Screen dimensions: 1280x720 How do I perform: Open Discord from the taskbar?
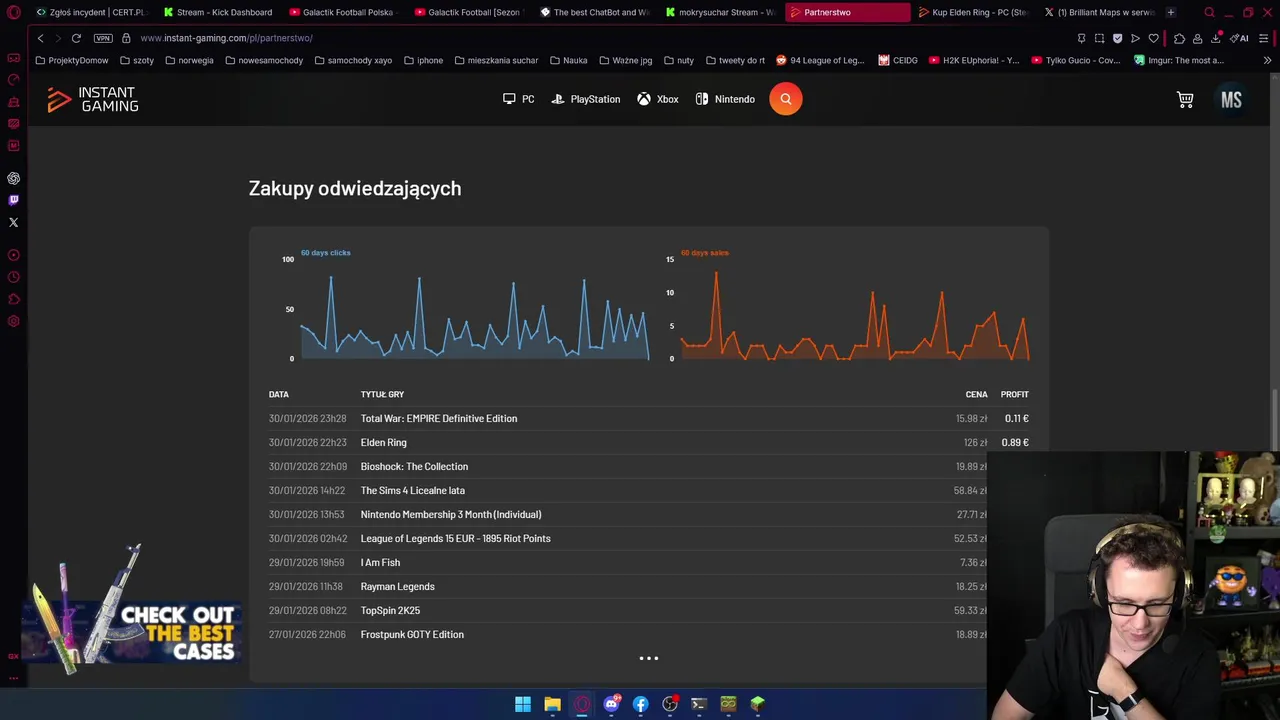(611, 704)
